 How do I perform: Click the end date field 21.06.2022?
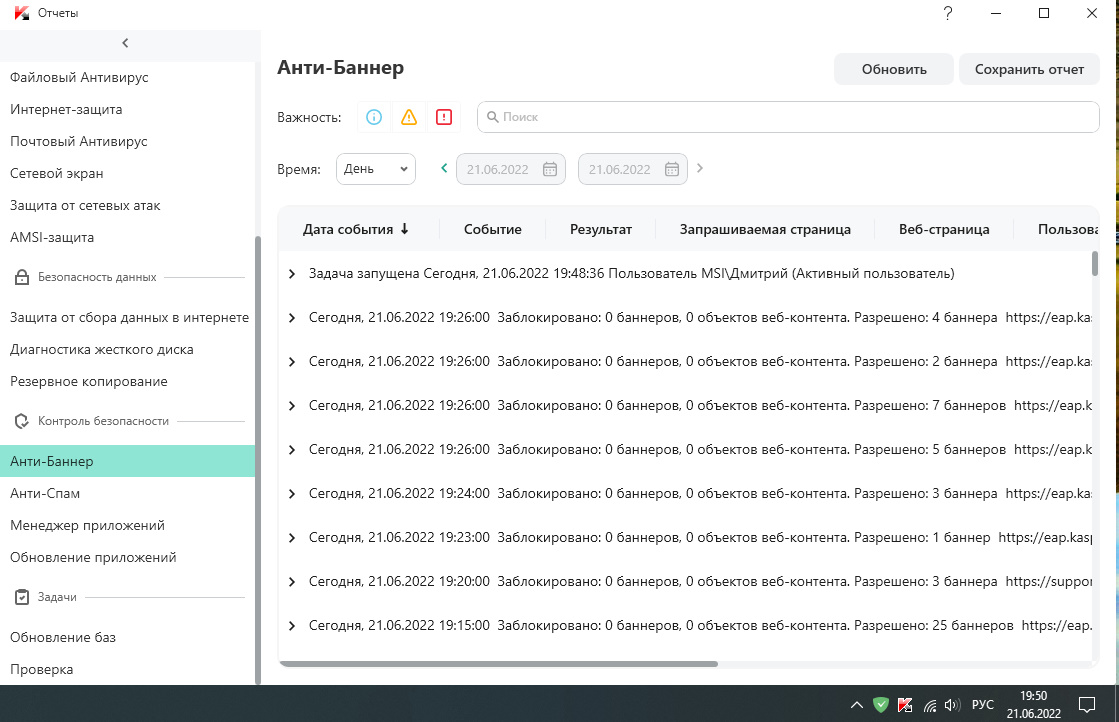click(633, 169)
